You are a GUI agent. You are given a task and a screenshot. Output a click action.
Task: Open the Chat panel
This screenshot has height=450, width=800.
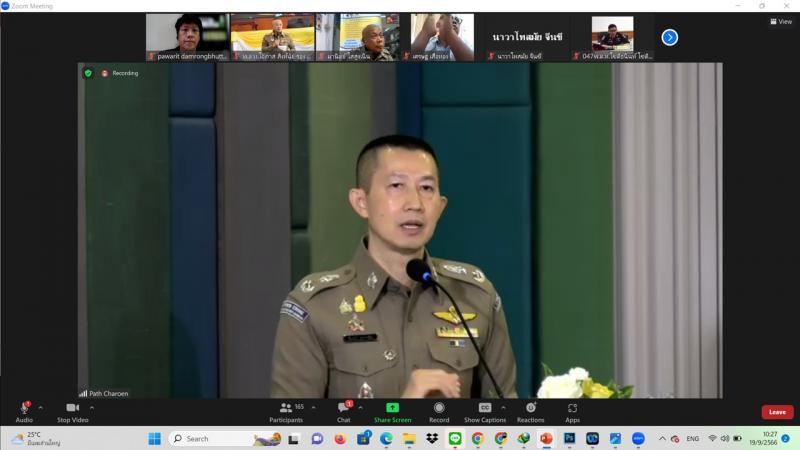coord(344,412)
